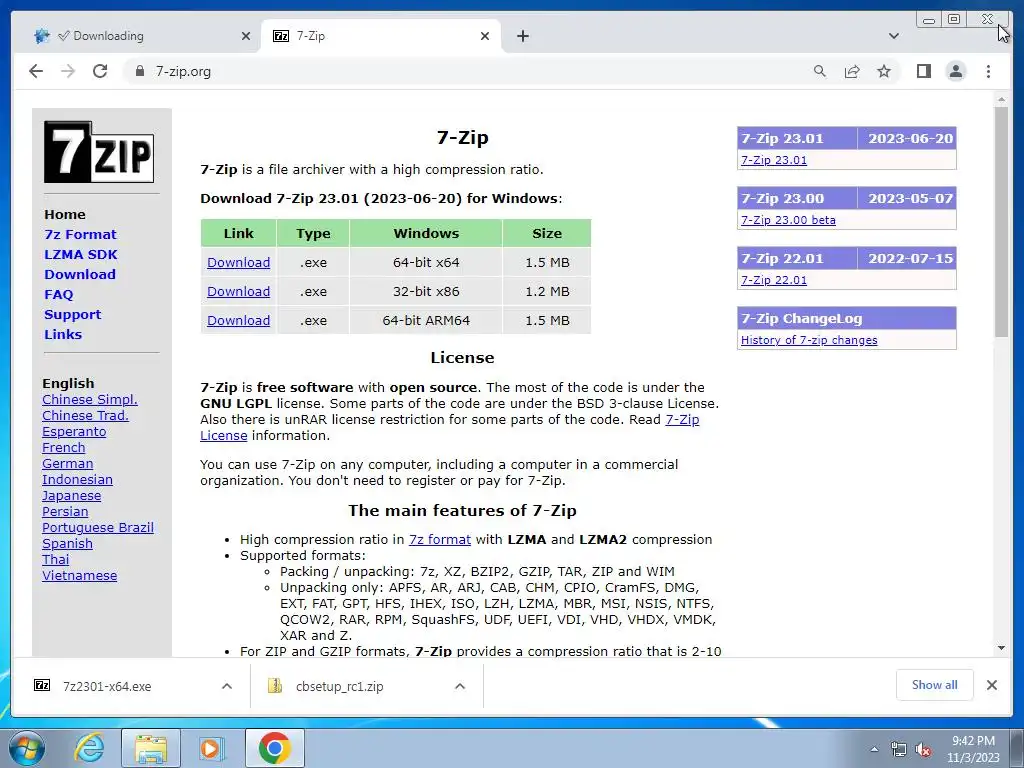The image size is (1024, 768).
Task: Open a new tab with the plus button
Action: (522, 36)
